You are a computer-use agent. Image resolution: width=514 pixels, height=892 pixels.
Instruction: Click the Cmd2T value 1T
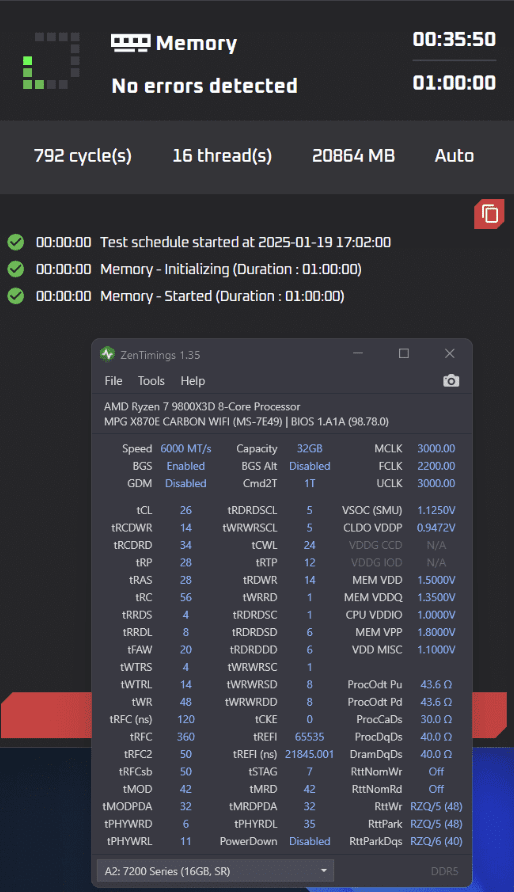309,484
